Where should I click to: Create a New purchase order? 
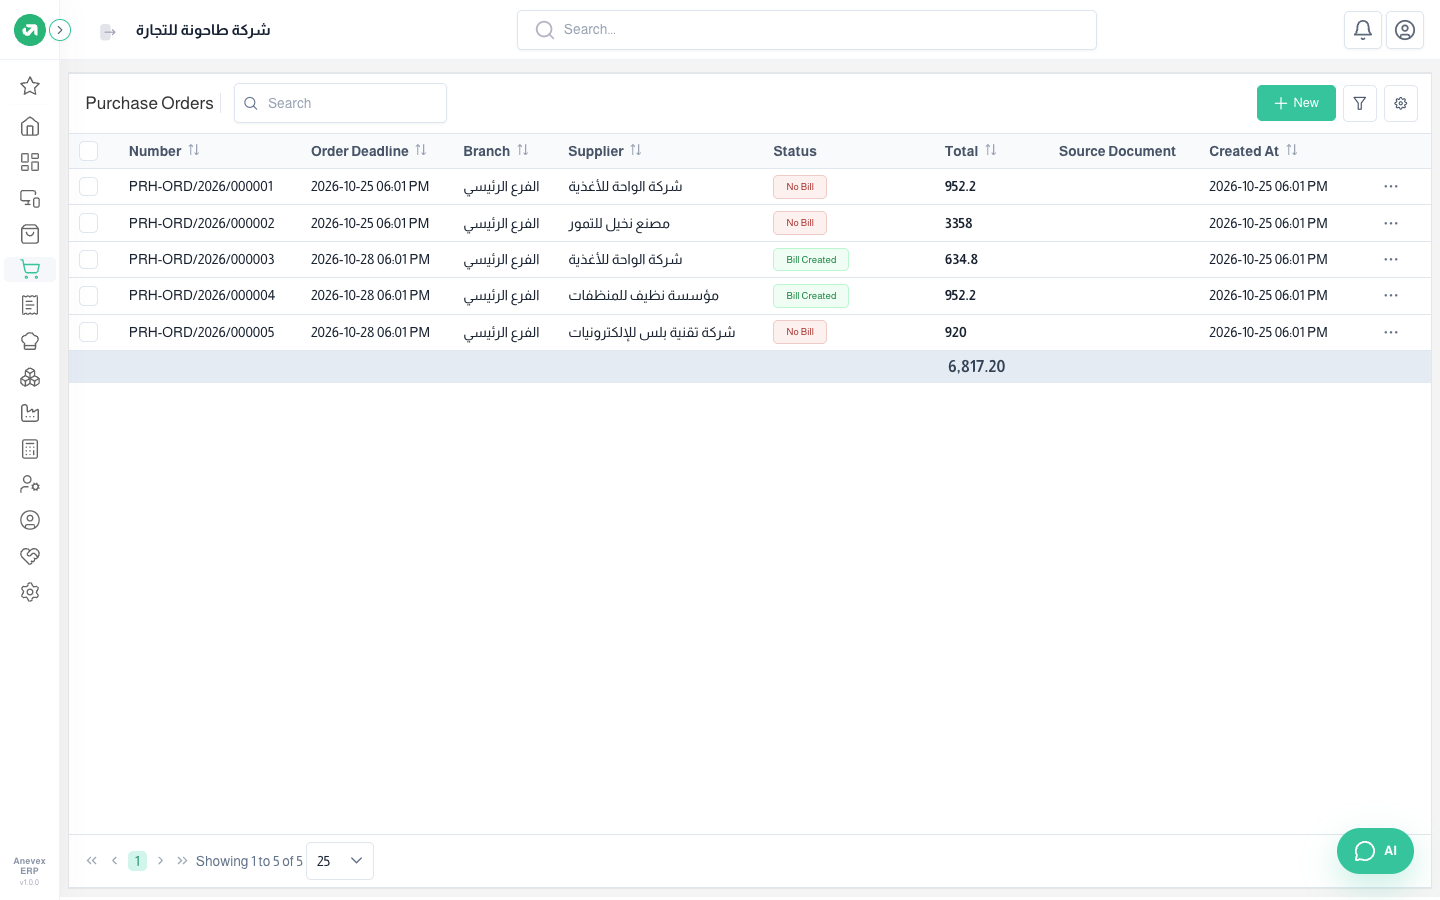[x=1296, y=103]
